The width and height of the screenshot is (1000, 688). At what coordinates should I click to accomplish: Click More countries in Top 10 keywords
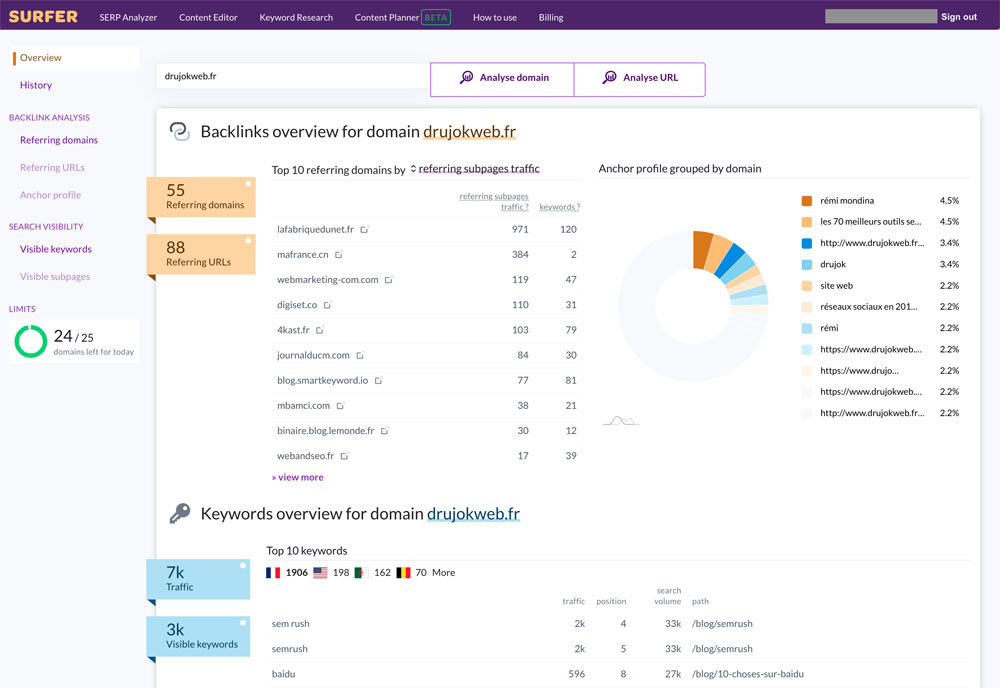click(x=443, y=573)
